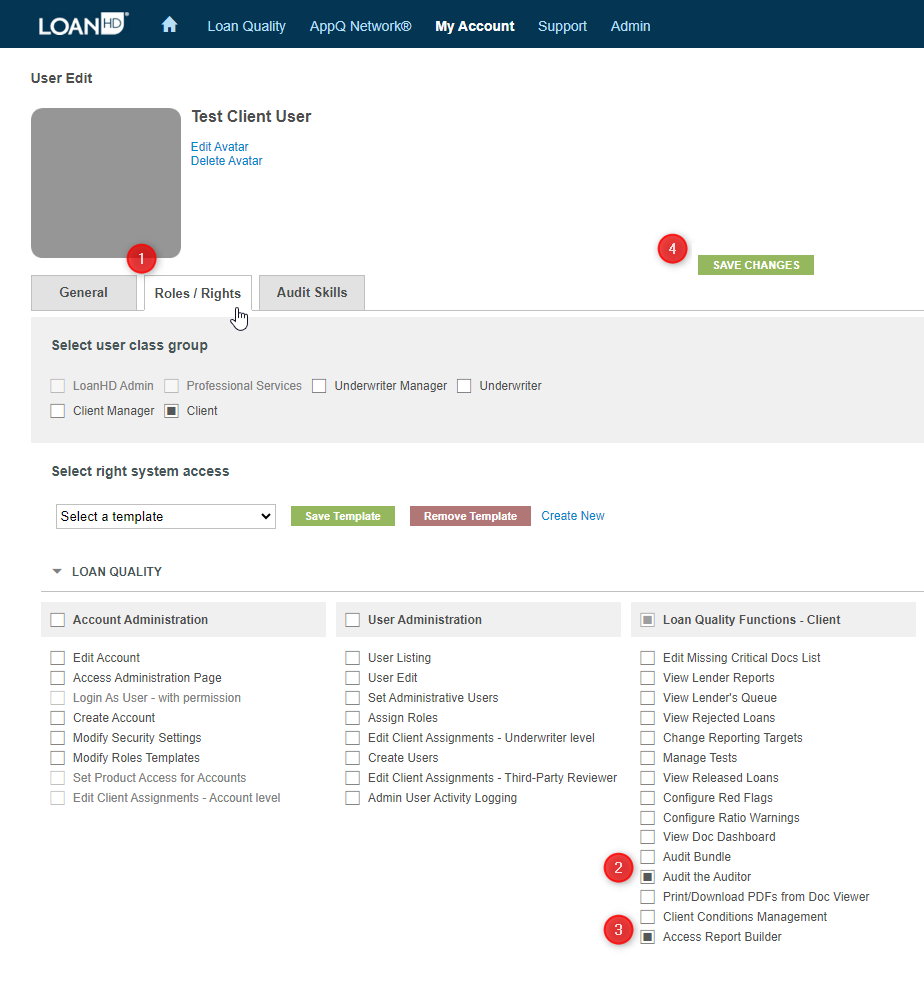Go to the Home icon
Screen dimensions: 924x996
point(169,25)
